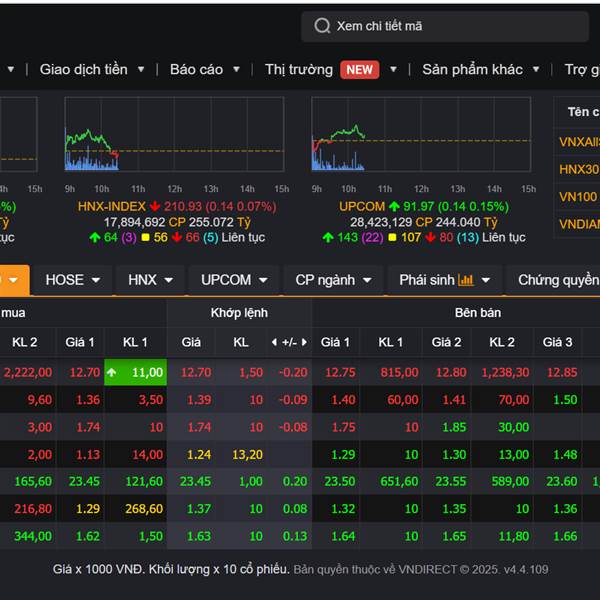Screen dimensions: 600x600
Task: Expand the HNX exchange dropdown
Action: click(151, 280)
